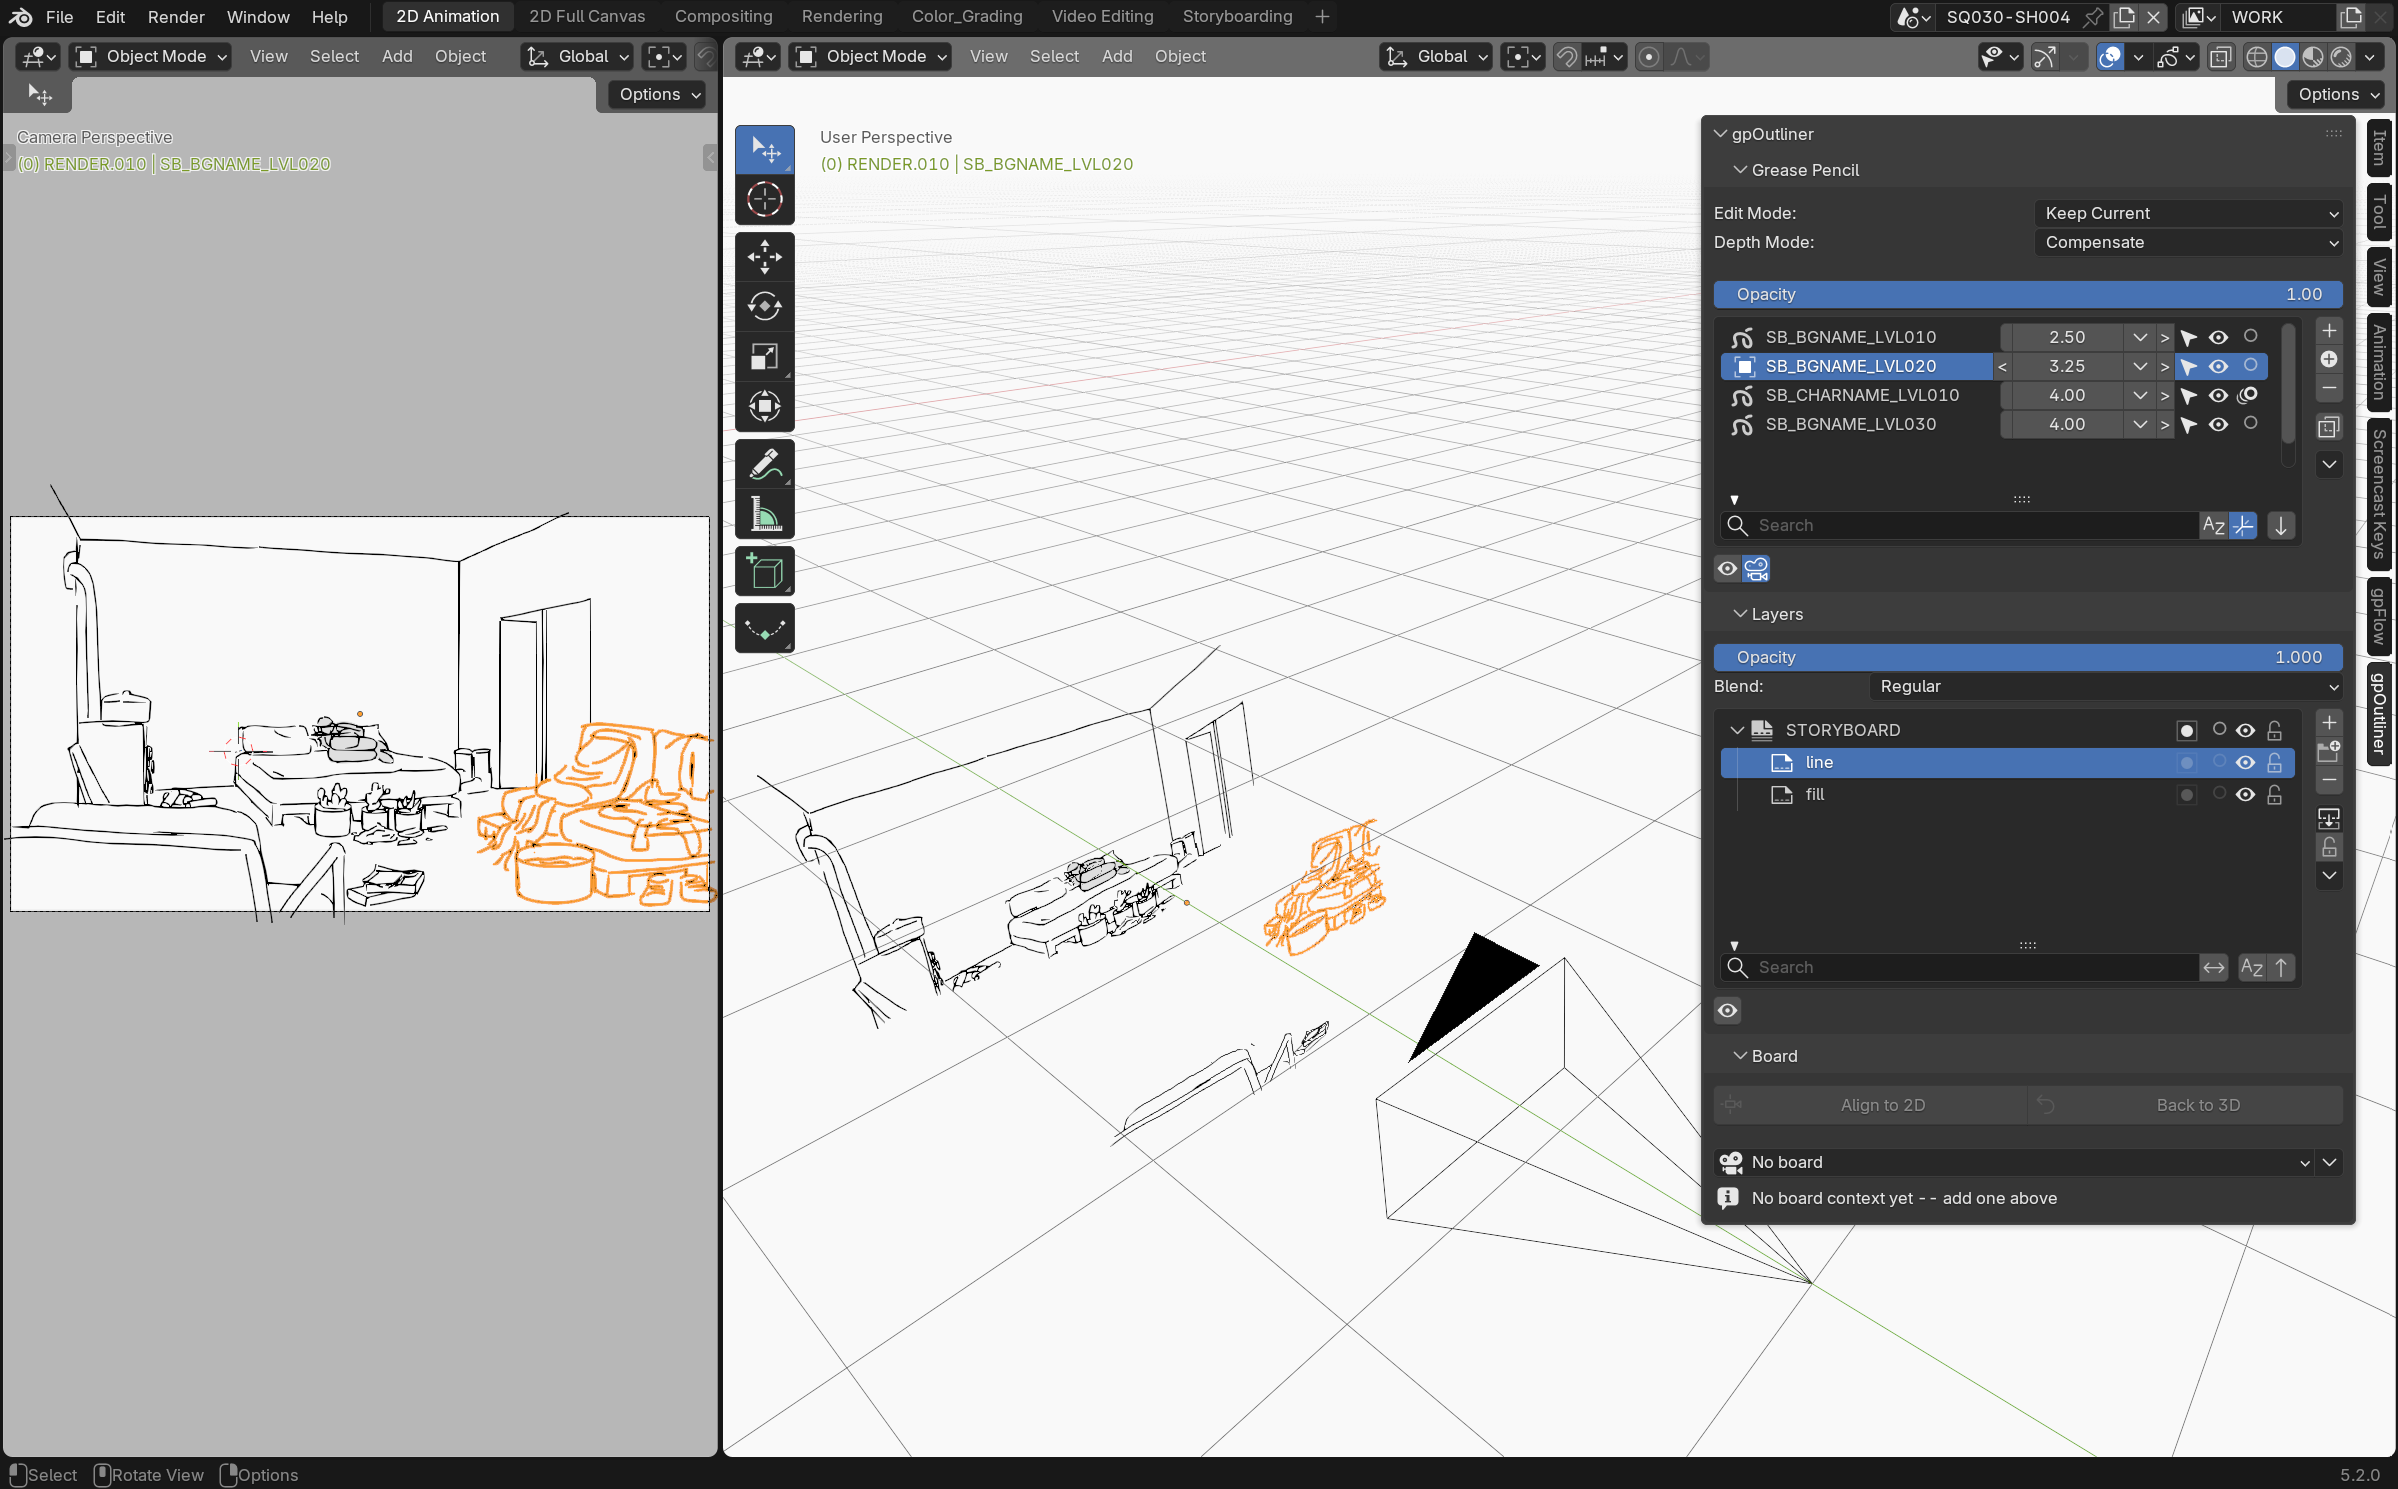The image size is (2398, 1489).
Task: Hide the fill layer
Action: click(x=2245, y=794)
